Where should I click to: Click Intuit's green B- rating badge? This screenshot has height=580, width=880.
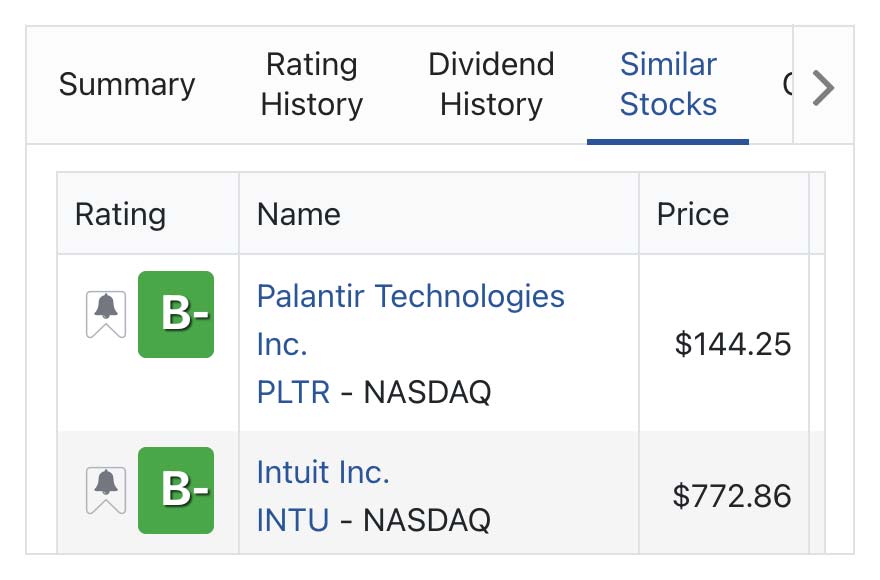(x=176, y=490)
